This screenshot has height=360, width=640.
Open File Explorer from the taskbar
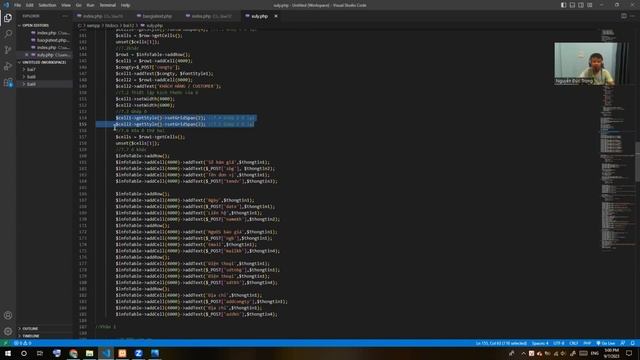click(x=89, y=353)
